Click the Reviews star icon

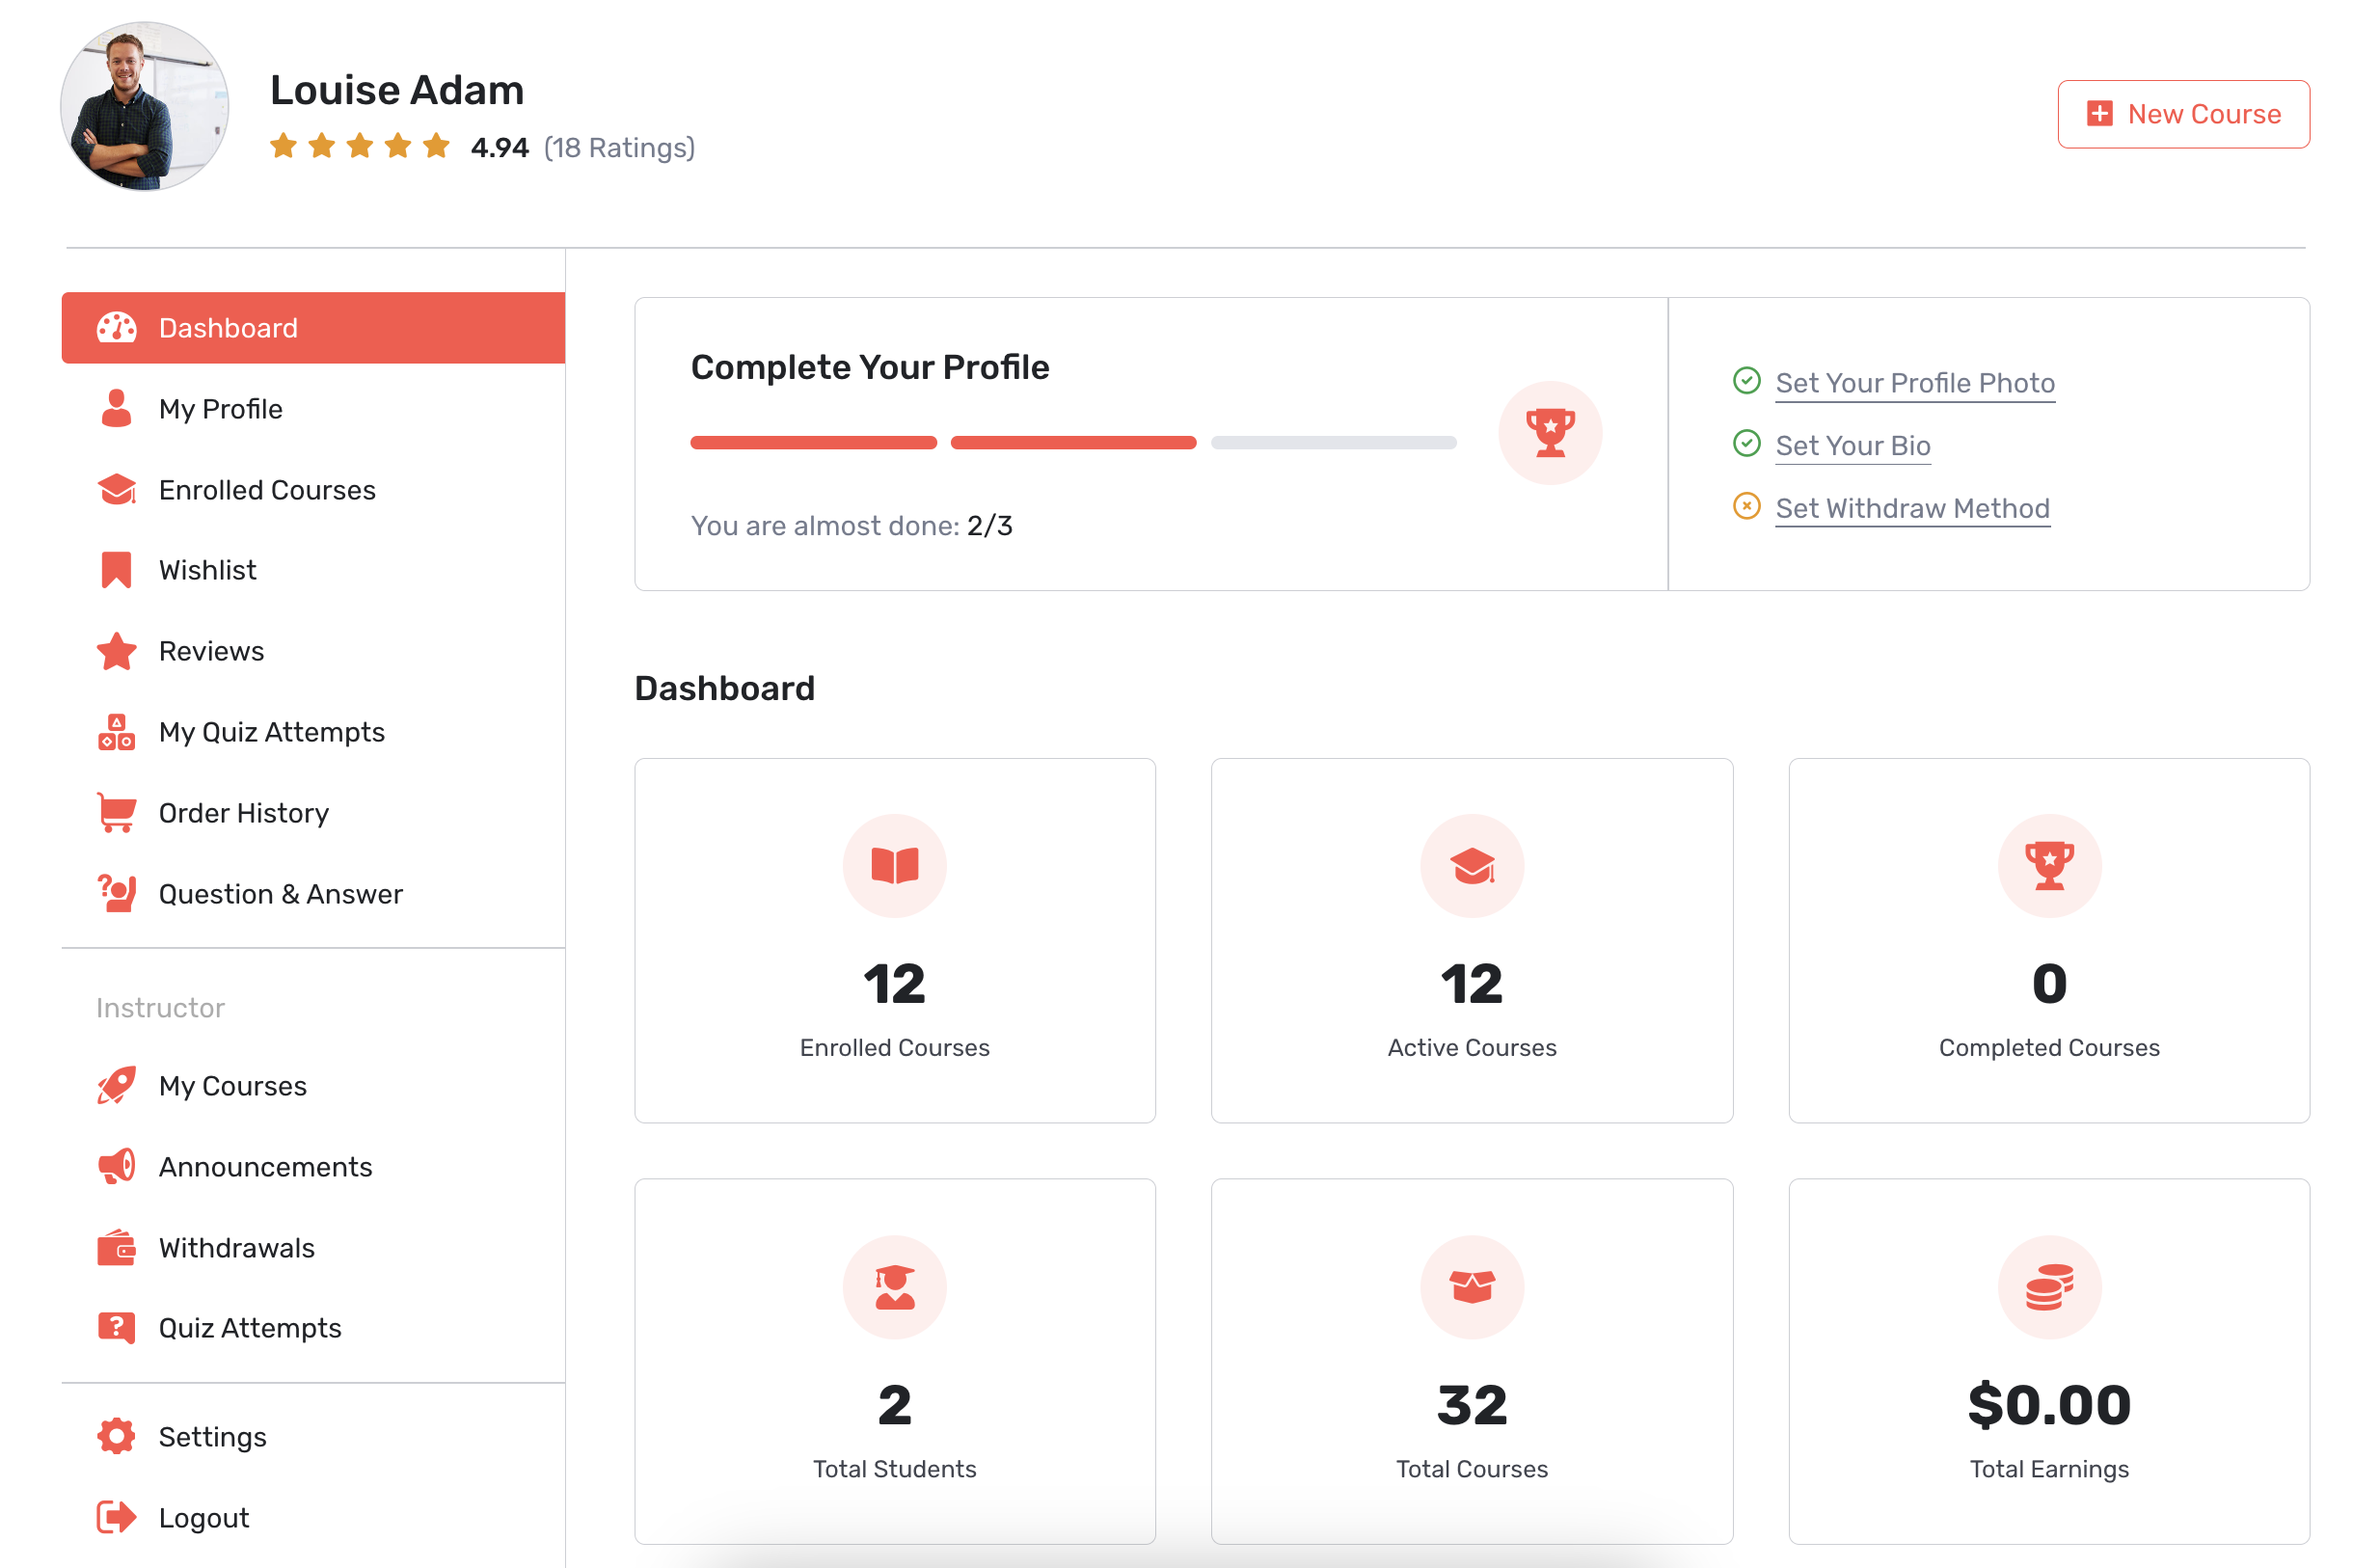pyautogui.click(x=116, y=651)
